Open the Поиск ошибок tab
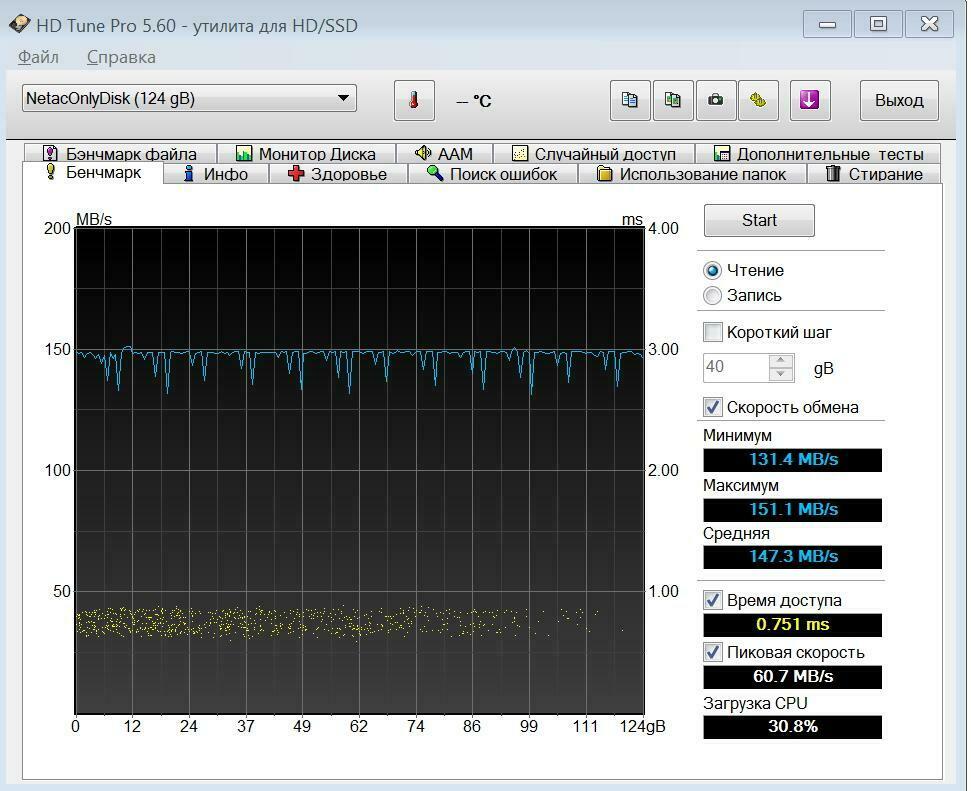The width and height of the screenshot is (971, 791). coord(492,174)
